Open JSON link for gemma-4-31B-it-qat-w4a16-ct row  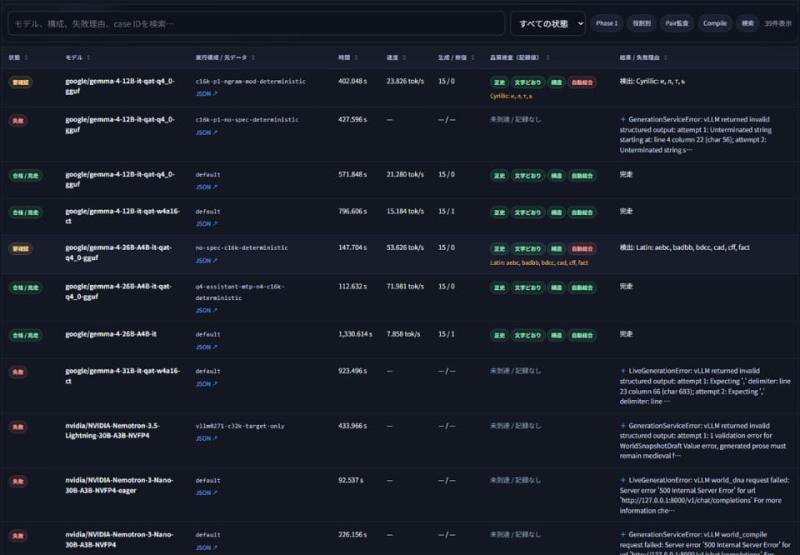[x=207, y=384]
